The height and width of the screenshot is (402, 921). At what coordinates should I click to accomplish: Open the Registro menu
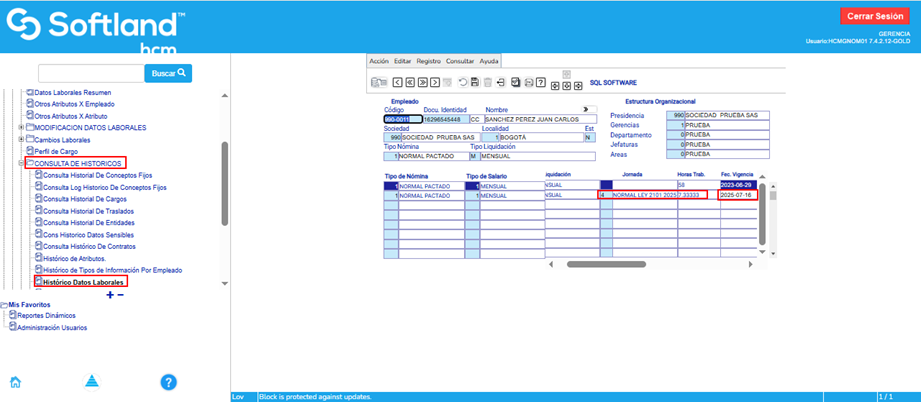click(x=428, y=61)
